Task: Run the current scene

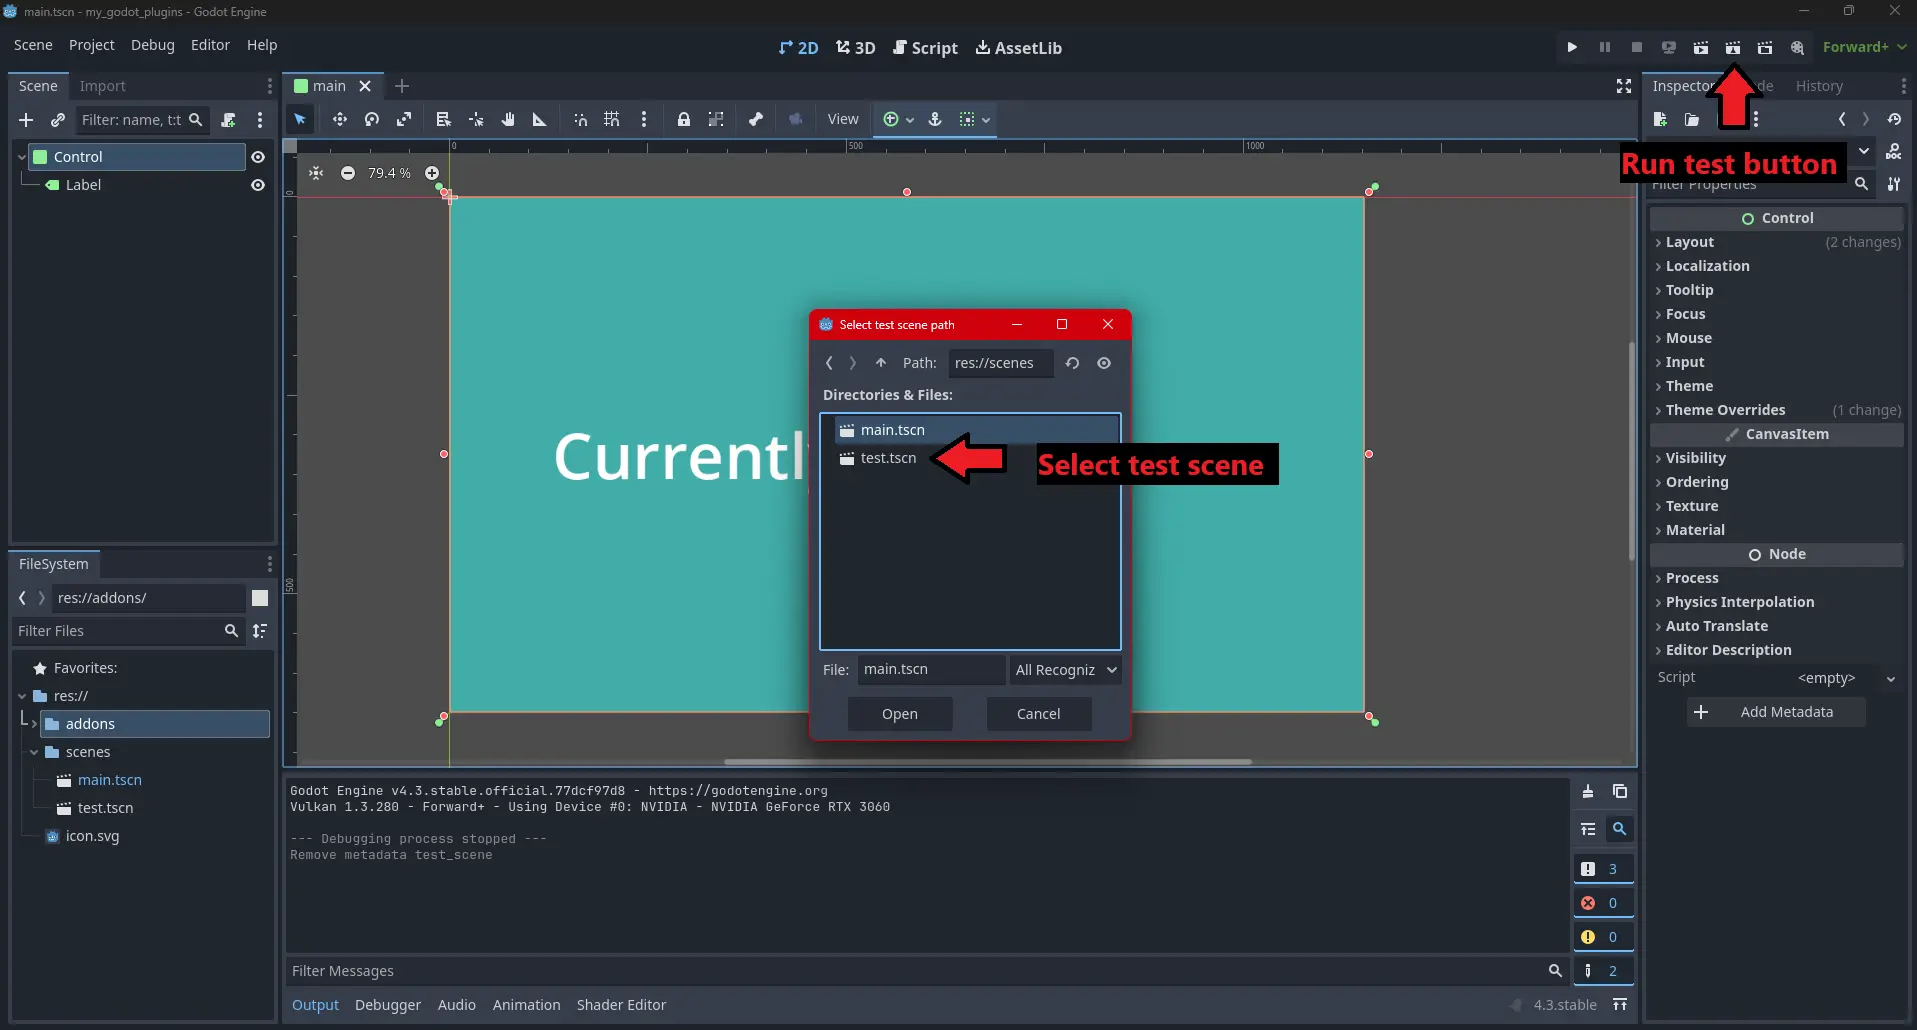Action: tap(1700, 47)
